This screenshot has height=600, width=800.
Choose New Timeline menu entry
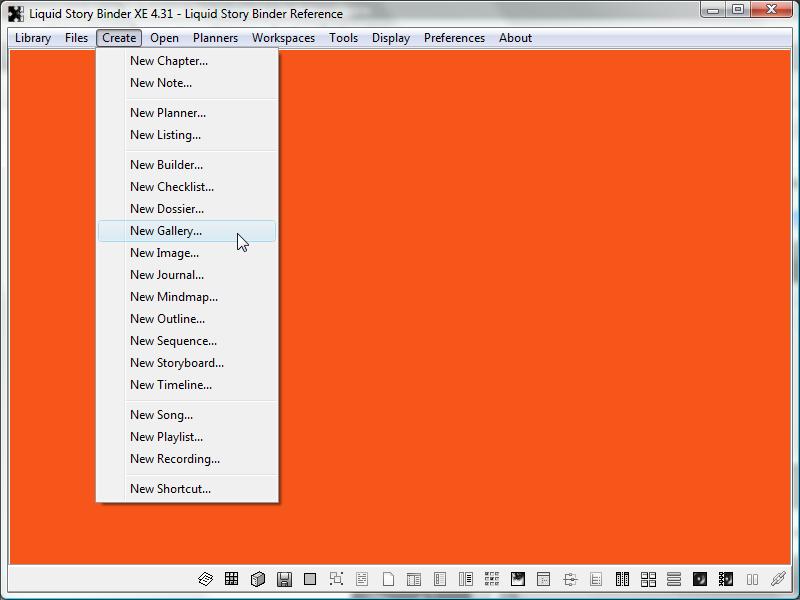171,385
